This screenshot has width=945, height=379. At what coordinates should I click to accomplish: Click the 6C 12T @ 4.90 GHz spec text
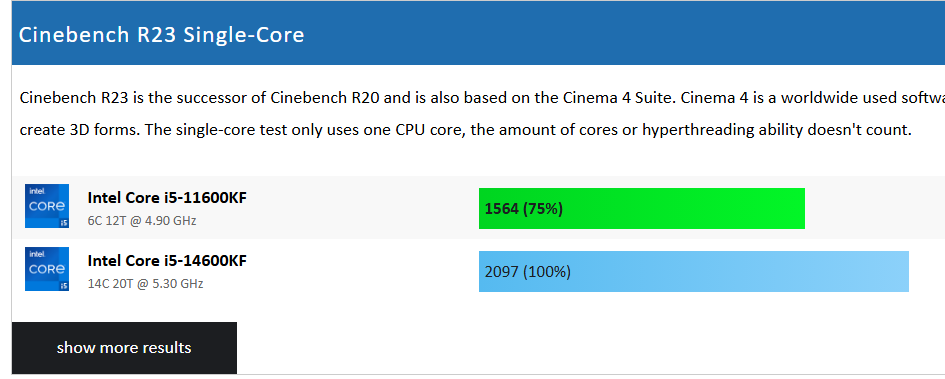point(142,221)
